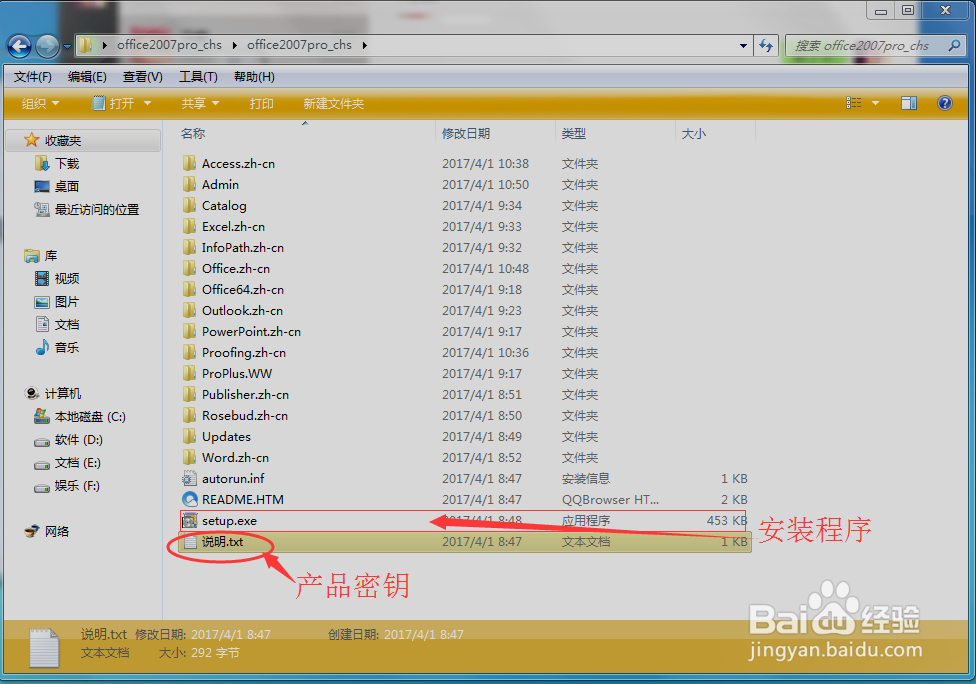Screen dimensions: 976x684
Task: Click the address bar folder icon
Action: pyautogui.click(x=86, y=45)
